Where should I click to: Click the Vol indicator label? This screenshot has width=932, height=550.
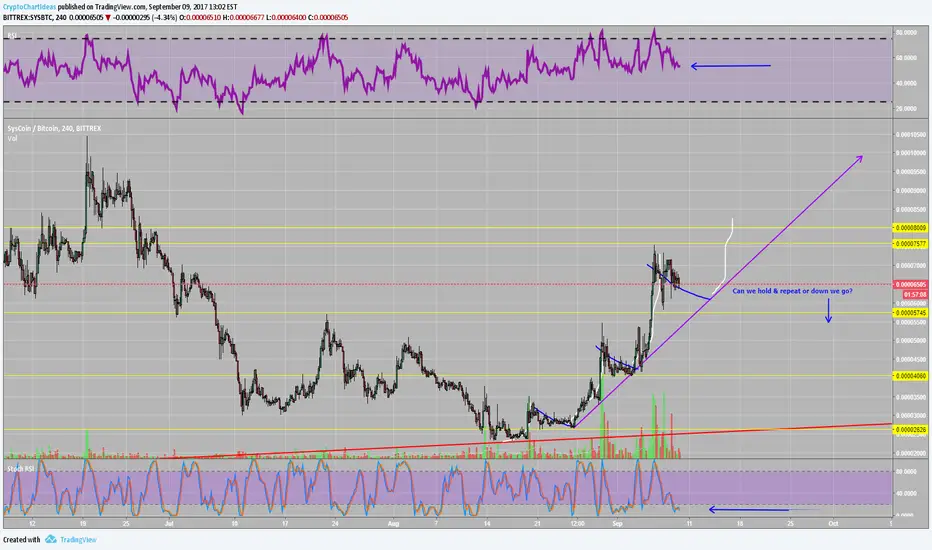(x=12, y=139)
